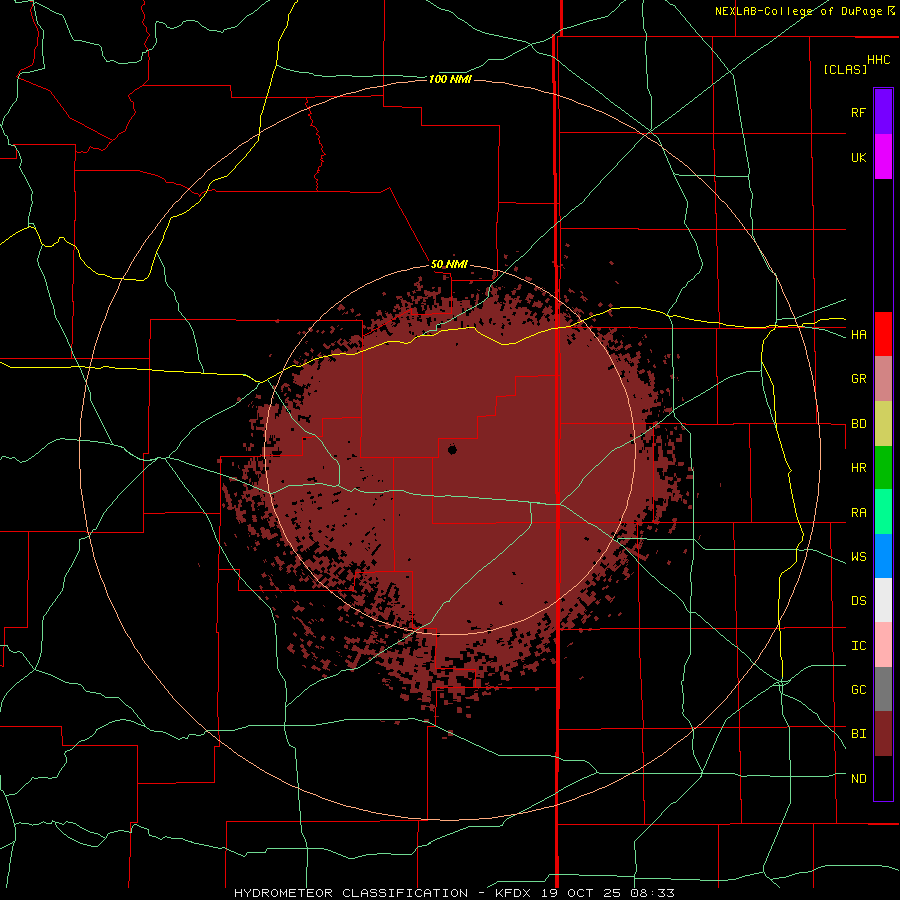Click the brown BI legend swatch

[x=883, y=734]
